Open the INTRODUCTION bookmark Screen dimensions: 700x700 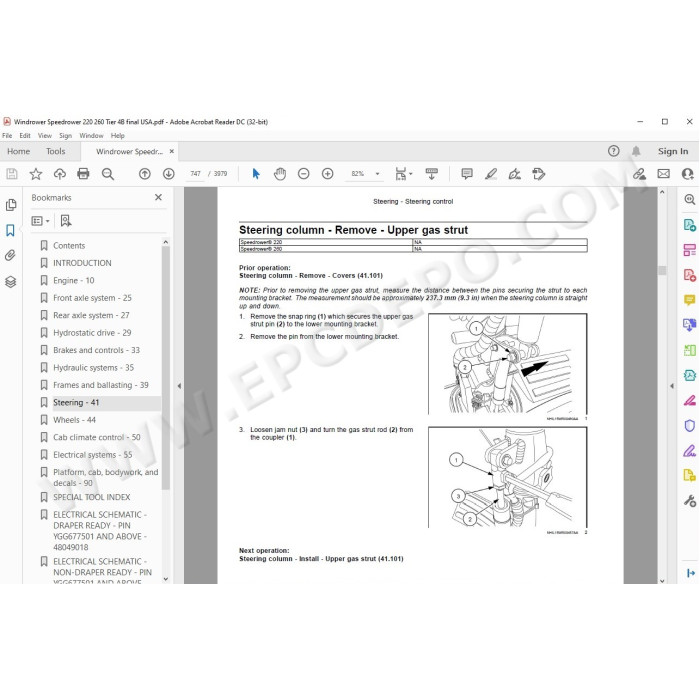(82, 263)
